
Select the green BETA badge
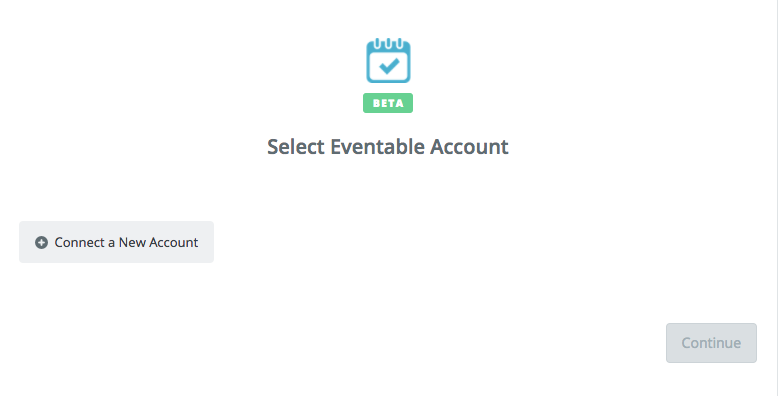pos(388,103)
